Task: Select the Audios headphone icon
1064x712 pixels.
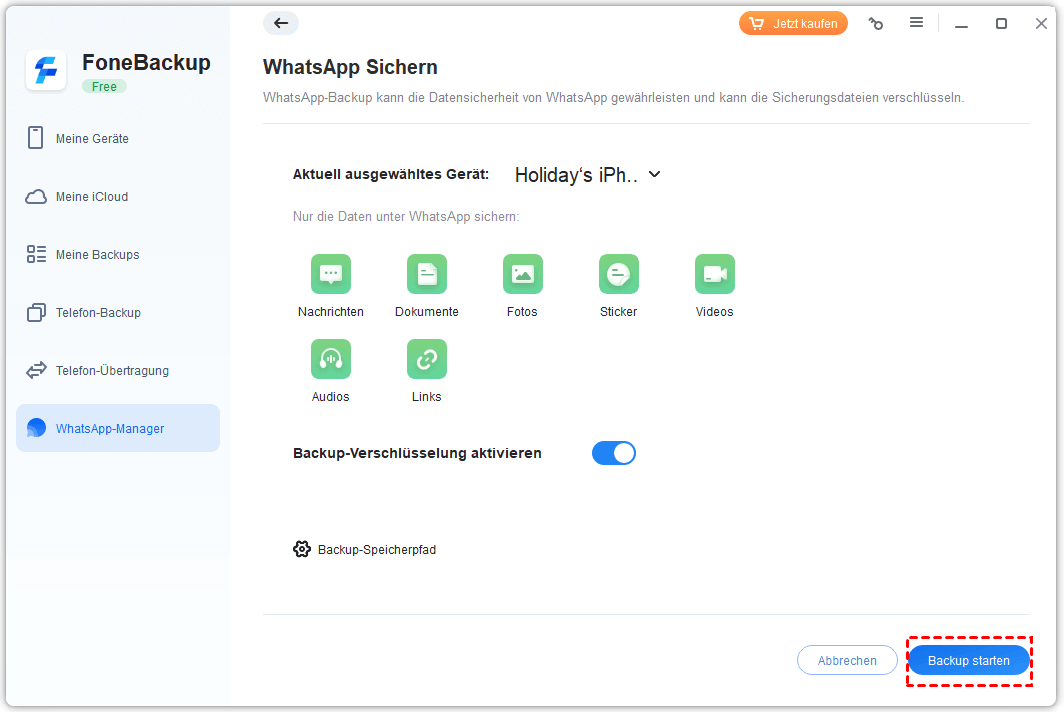Action: [x=331, y=359]
